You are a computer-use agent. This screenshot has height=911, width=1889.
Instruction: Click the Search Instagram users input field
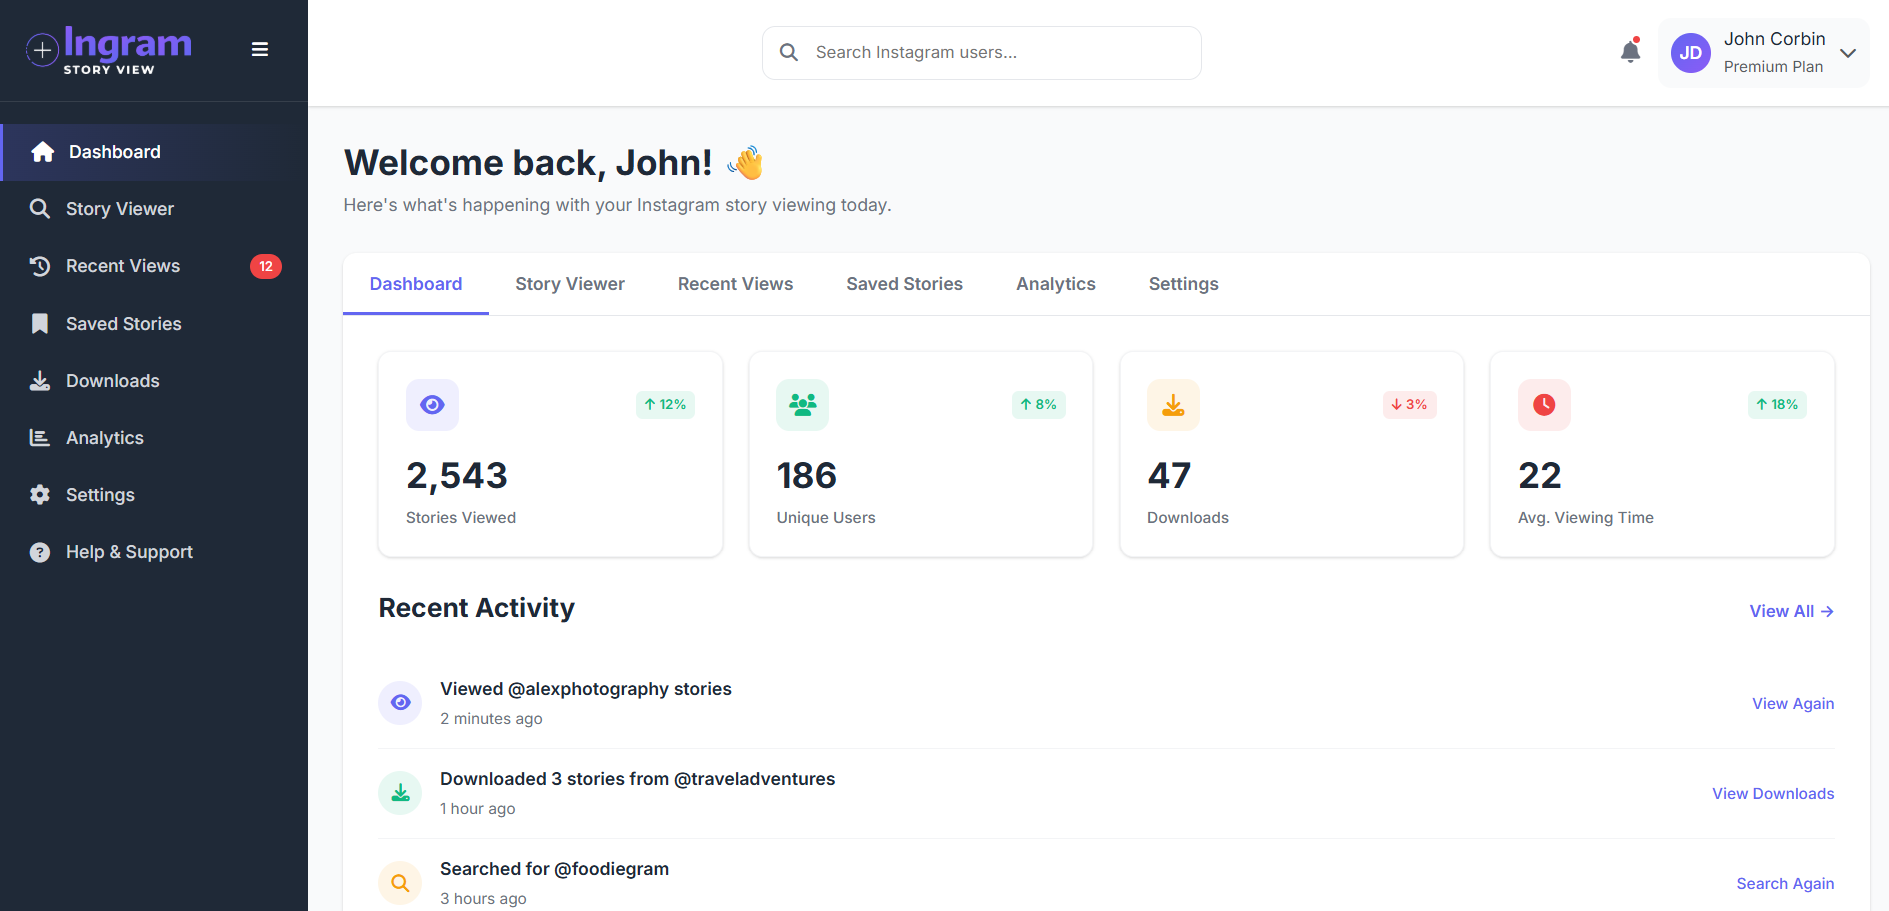(x=980, y=52)
